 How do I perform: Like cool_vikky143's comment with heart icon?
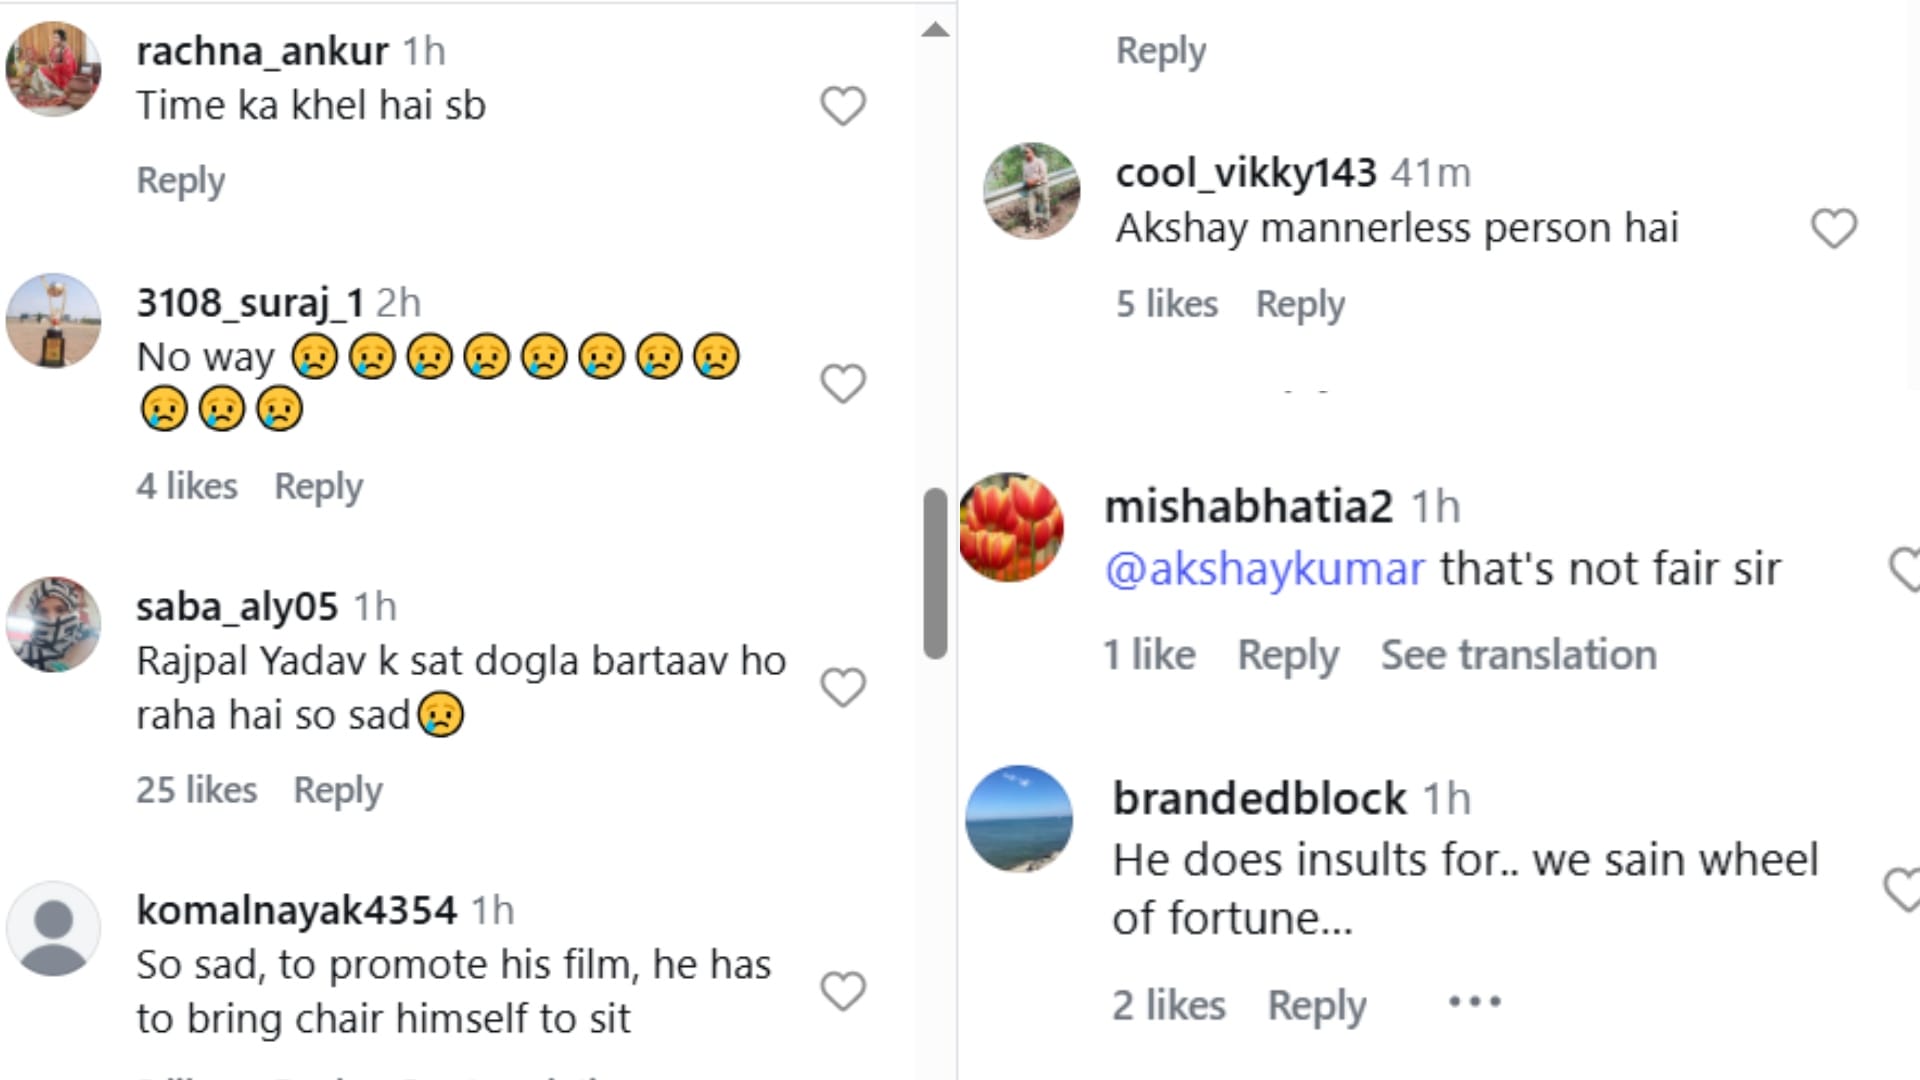pyautogui.click(x=1833, y=229)
